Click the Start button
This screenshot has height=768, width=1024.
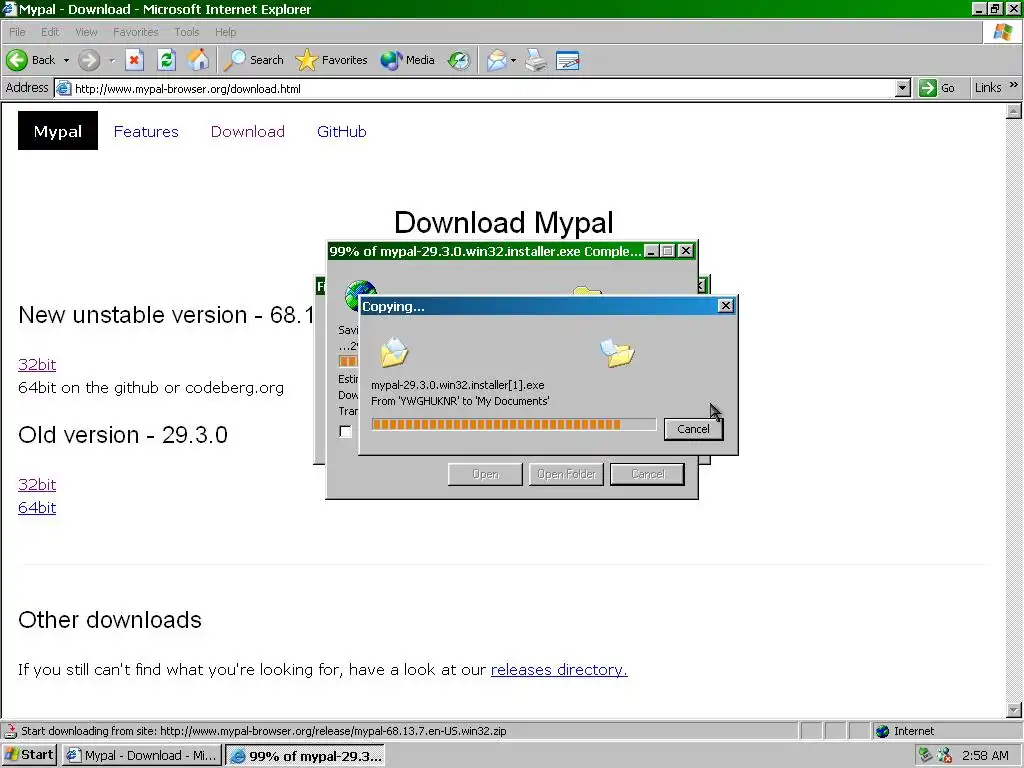click(29, 755)
